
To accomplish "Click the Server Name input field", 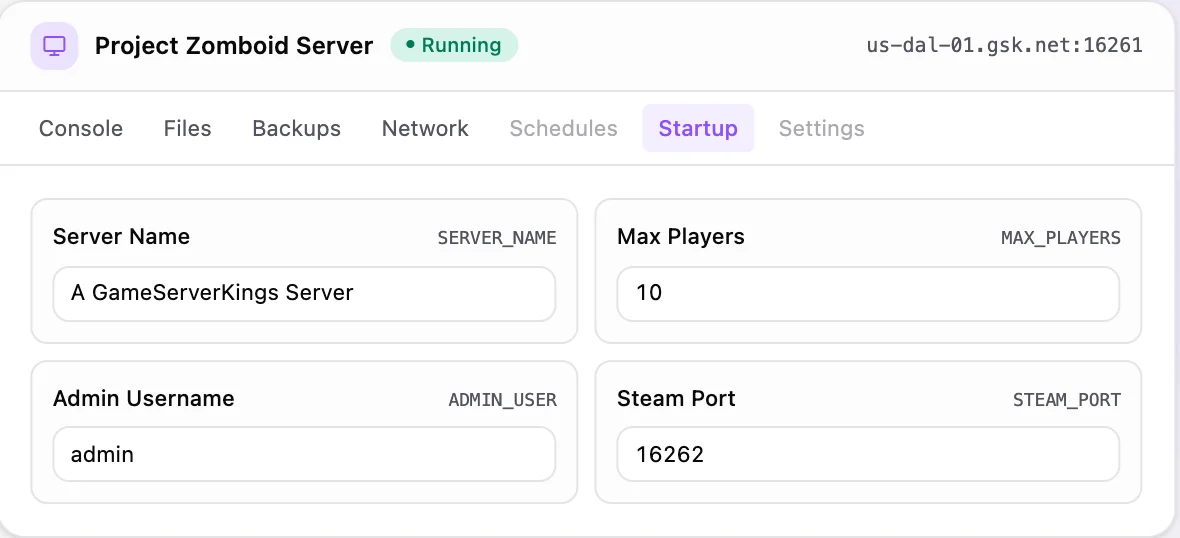I will 304,293.
